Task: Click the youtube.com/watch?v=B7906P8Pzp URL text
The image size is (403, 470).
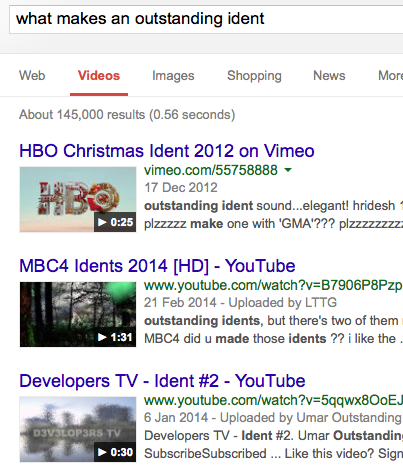Action: tap(273, 285)
